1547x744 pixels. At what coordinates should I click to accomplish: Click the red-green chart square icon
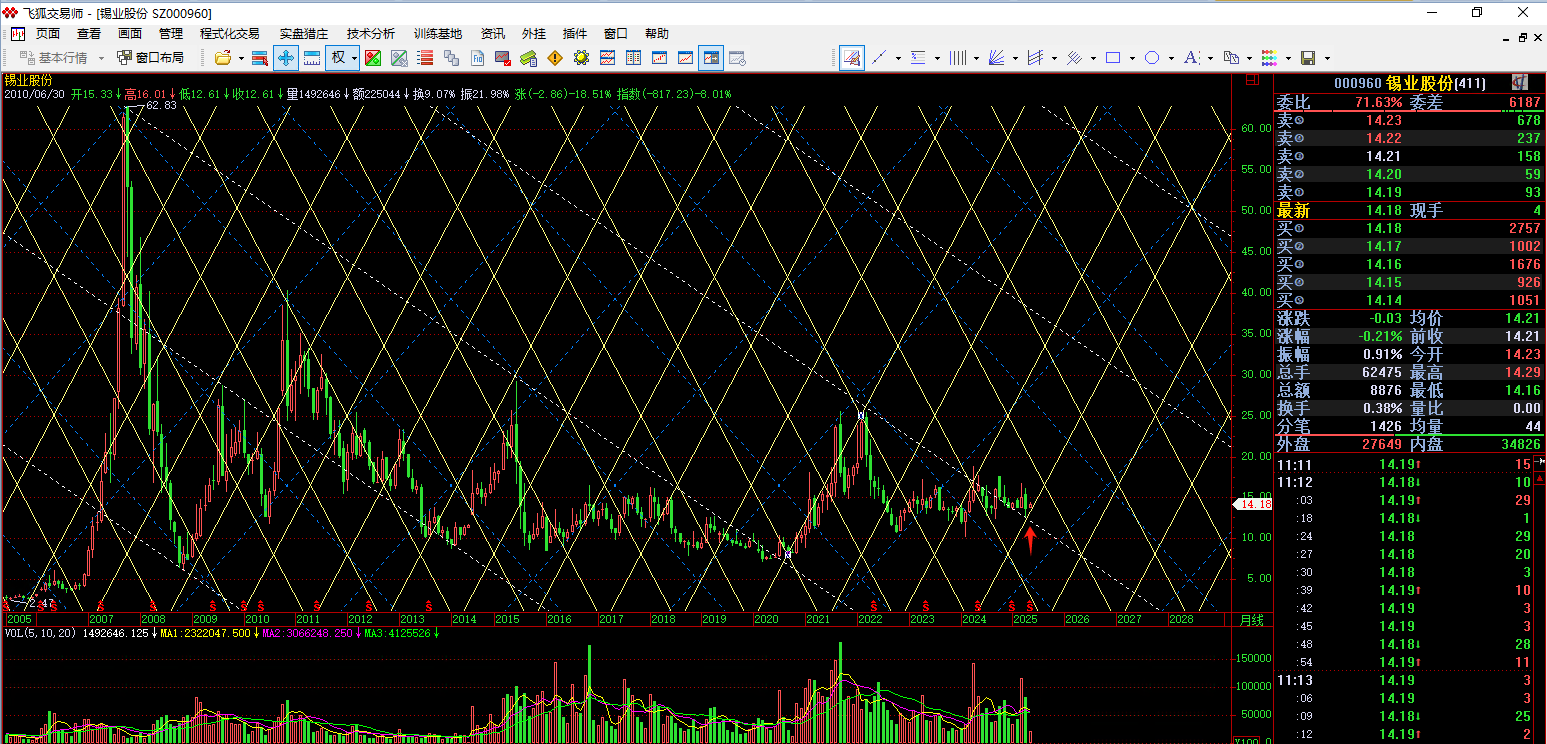(373, 58)
